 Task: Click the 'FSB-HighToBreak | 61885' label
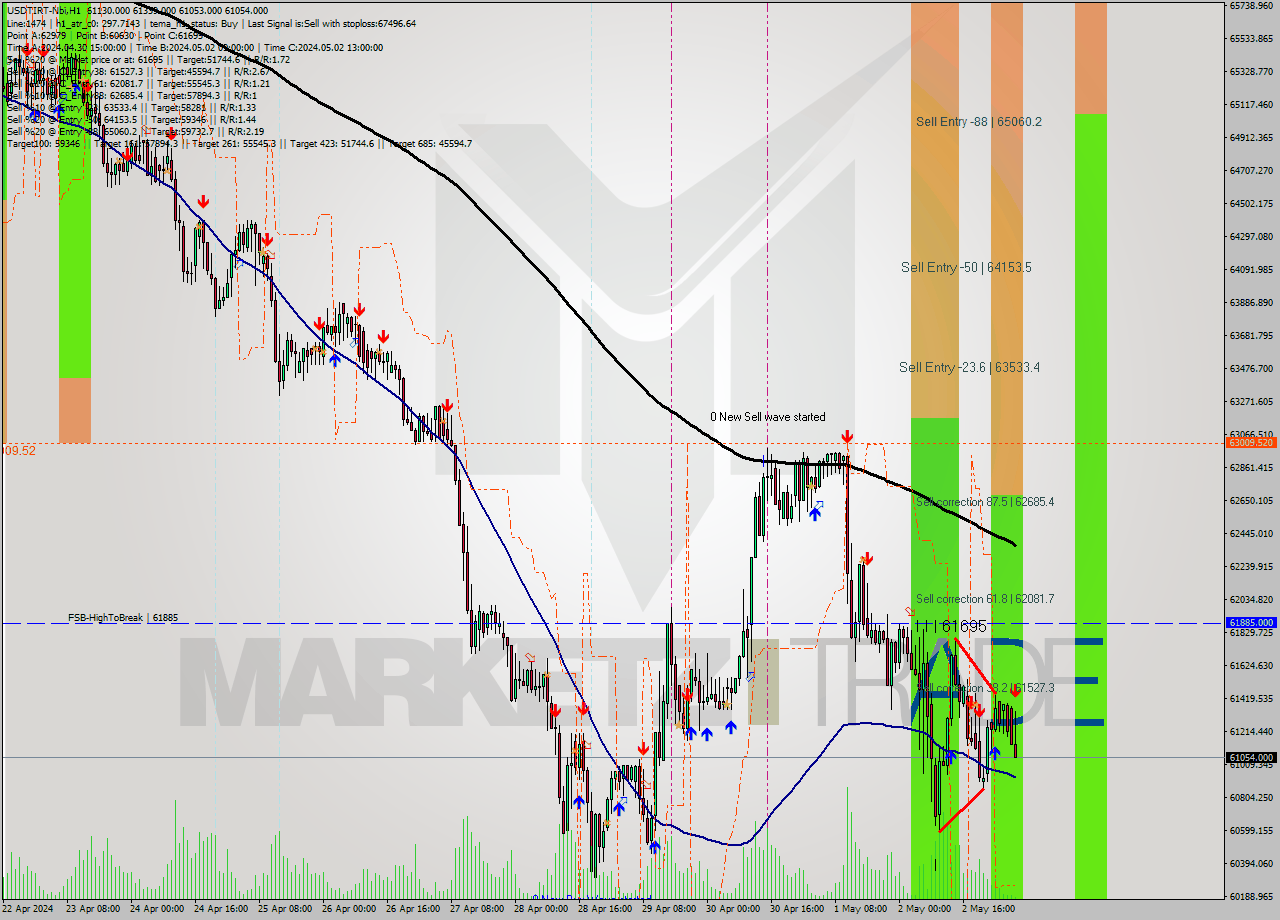point(123,618)
